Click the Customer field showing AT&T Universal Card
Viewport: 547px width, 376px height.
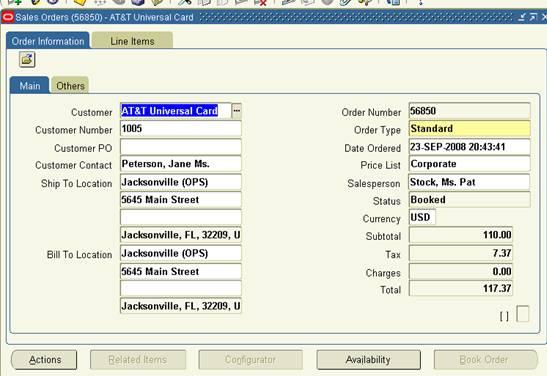pos(175,111)
